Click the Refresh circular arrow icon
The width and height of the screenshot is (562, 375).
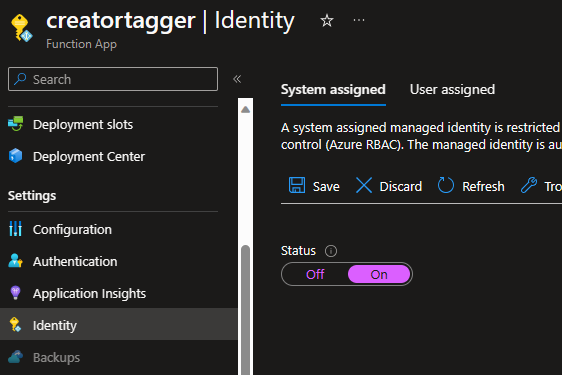tap(446, 185)
